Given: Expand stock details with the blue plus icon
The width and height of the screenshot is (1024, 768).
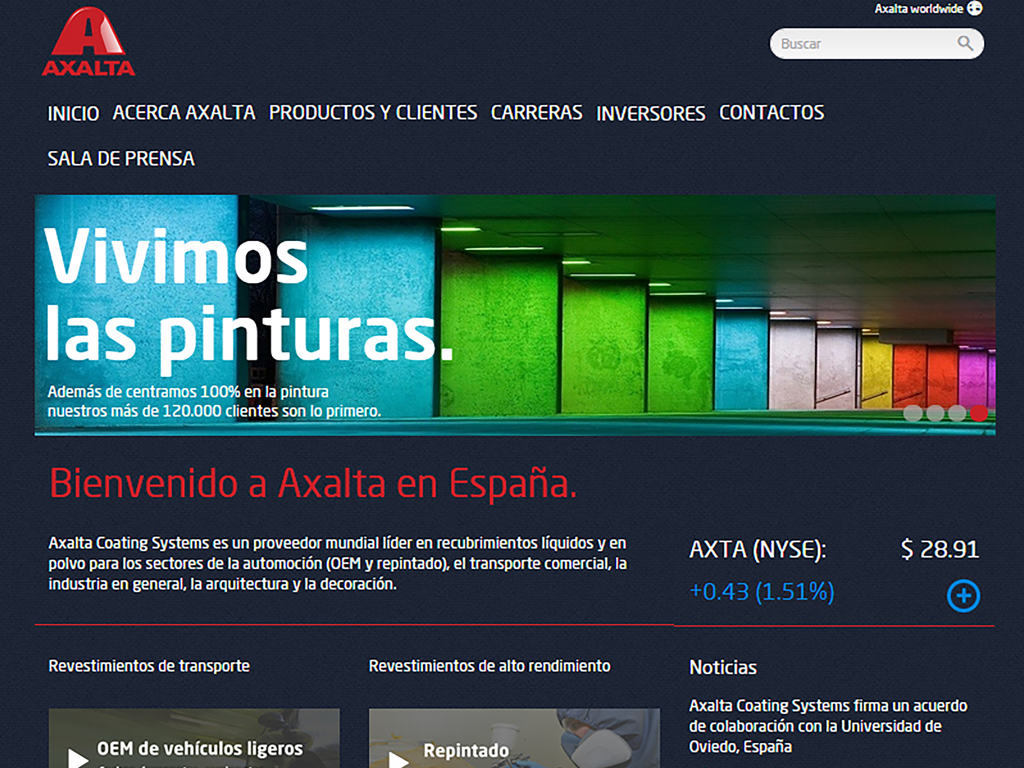Looking at the screenshot, I should tap(963, 596).
